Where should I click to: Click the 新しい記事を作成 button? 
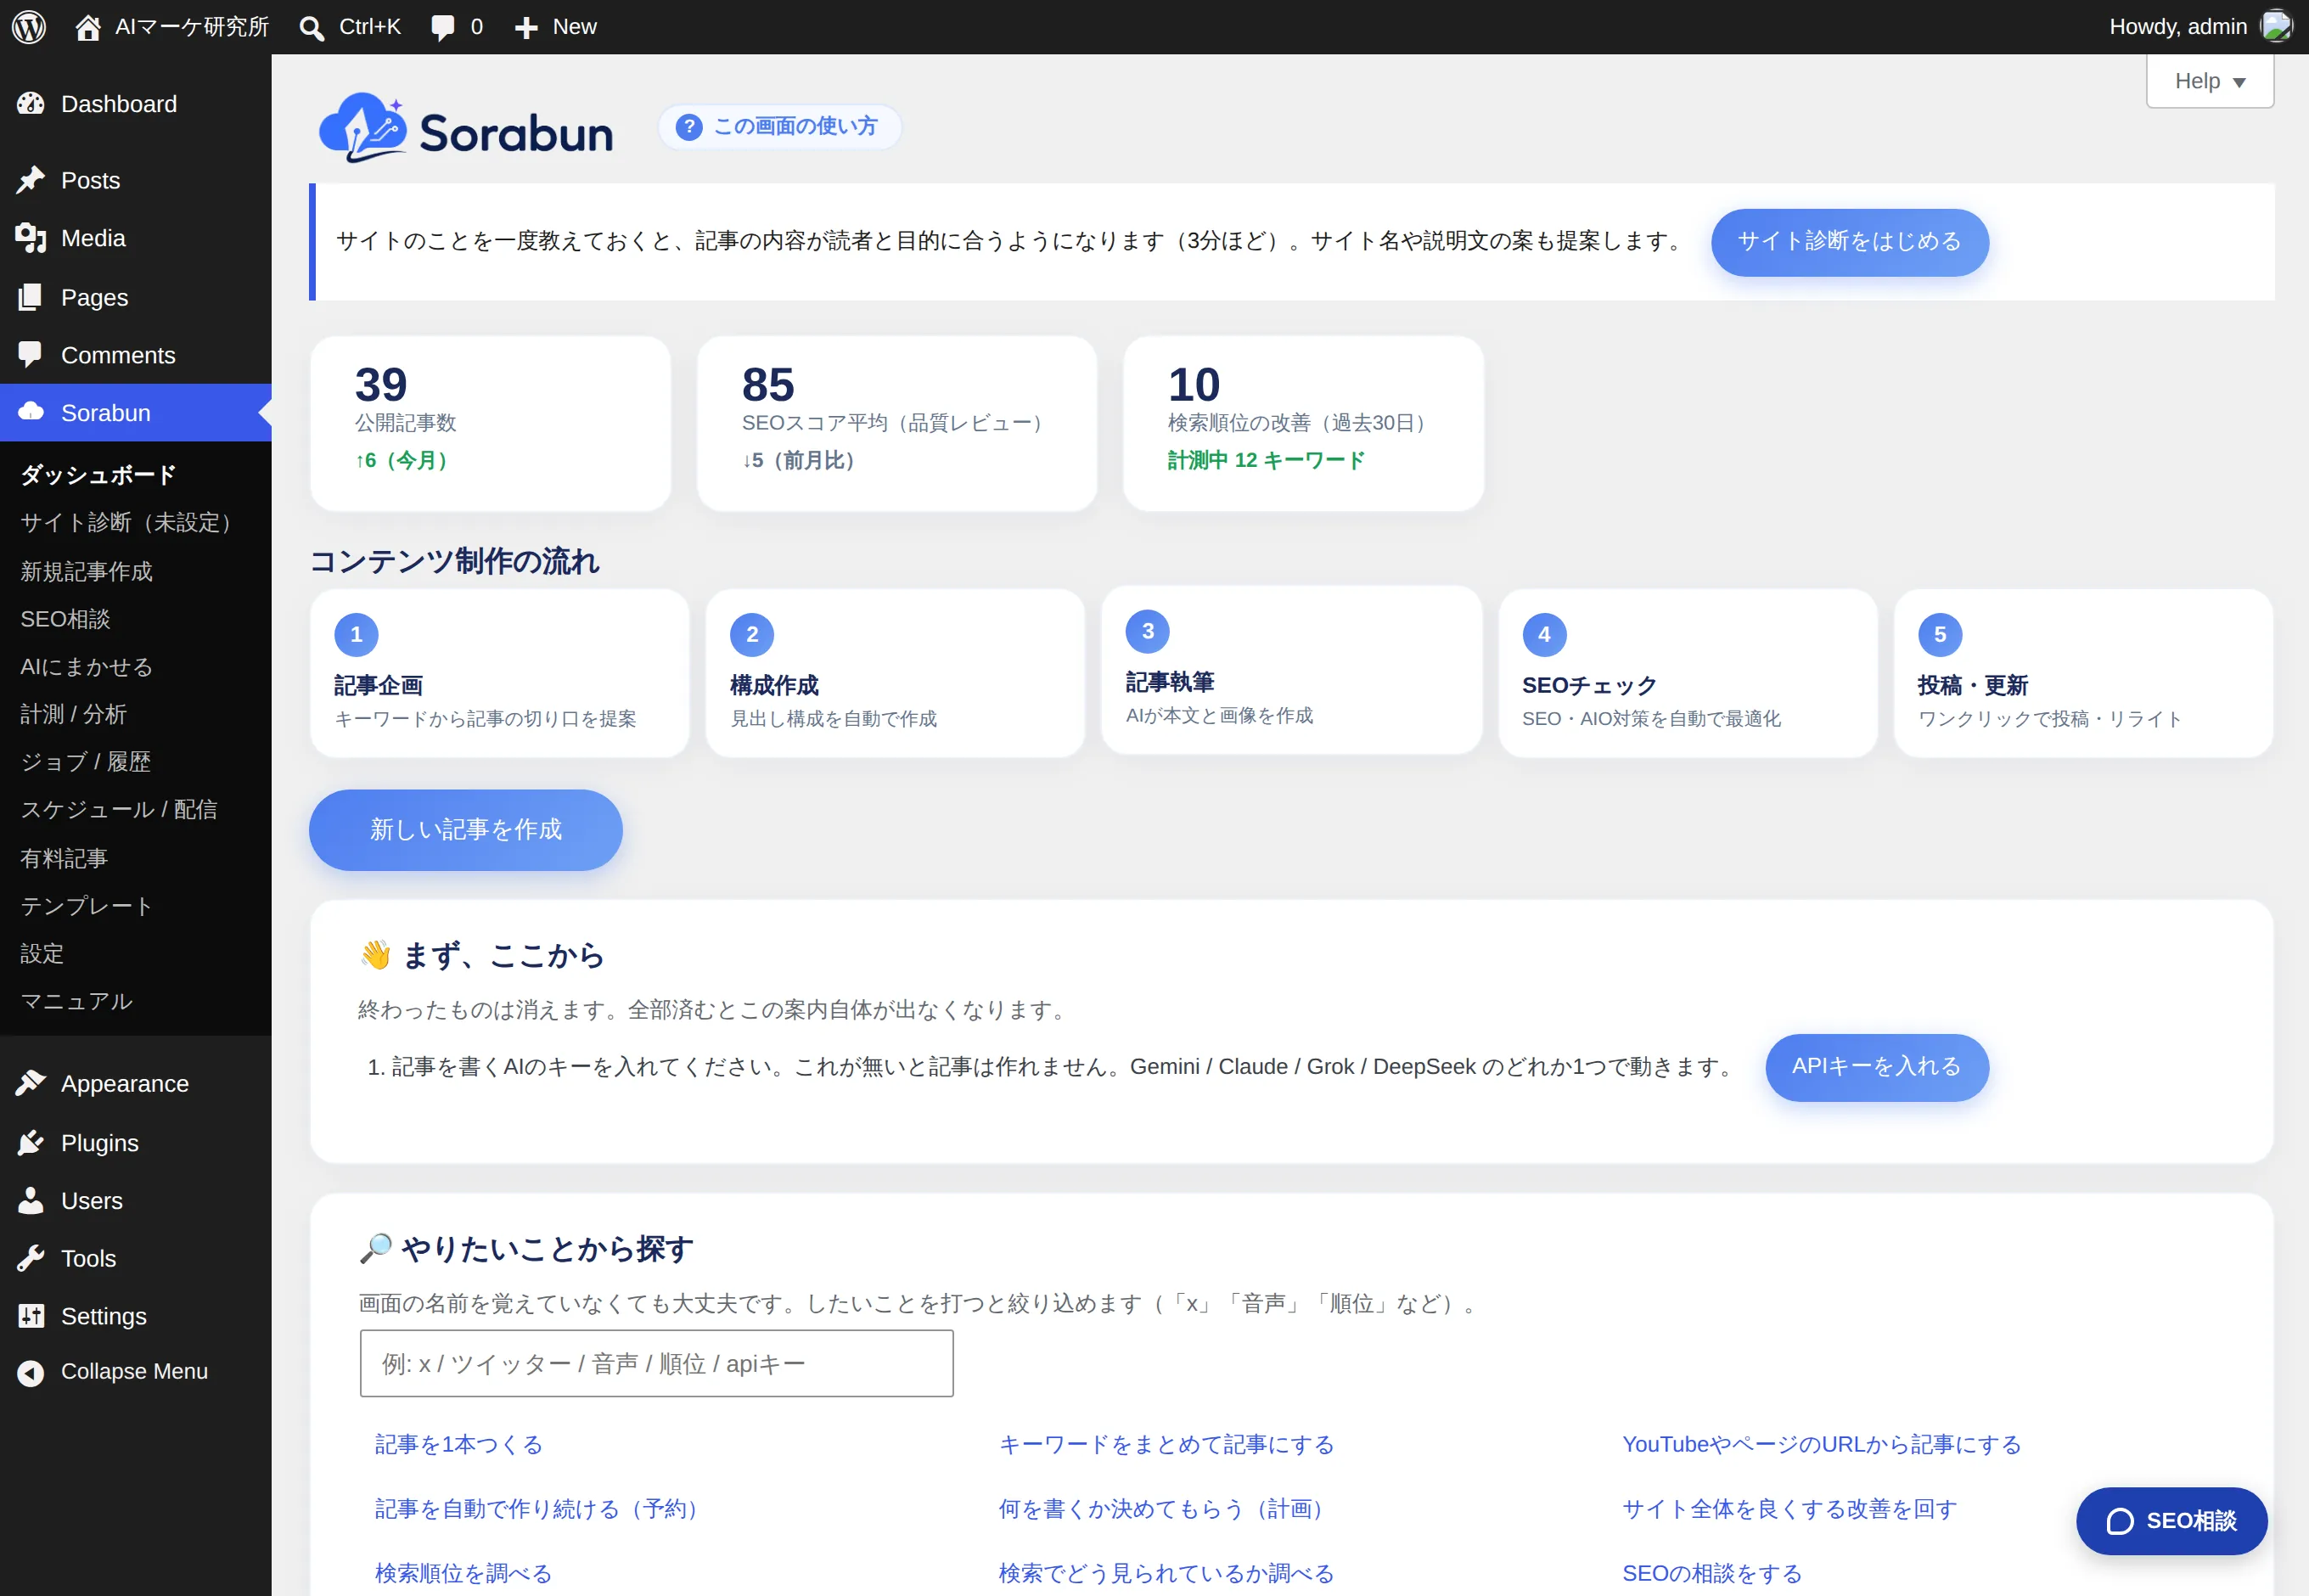coord(466,830)
